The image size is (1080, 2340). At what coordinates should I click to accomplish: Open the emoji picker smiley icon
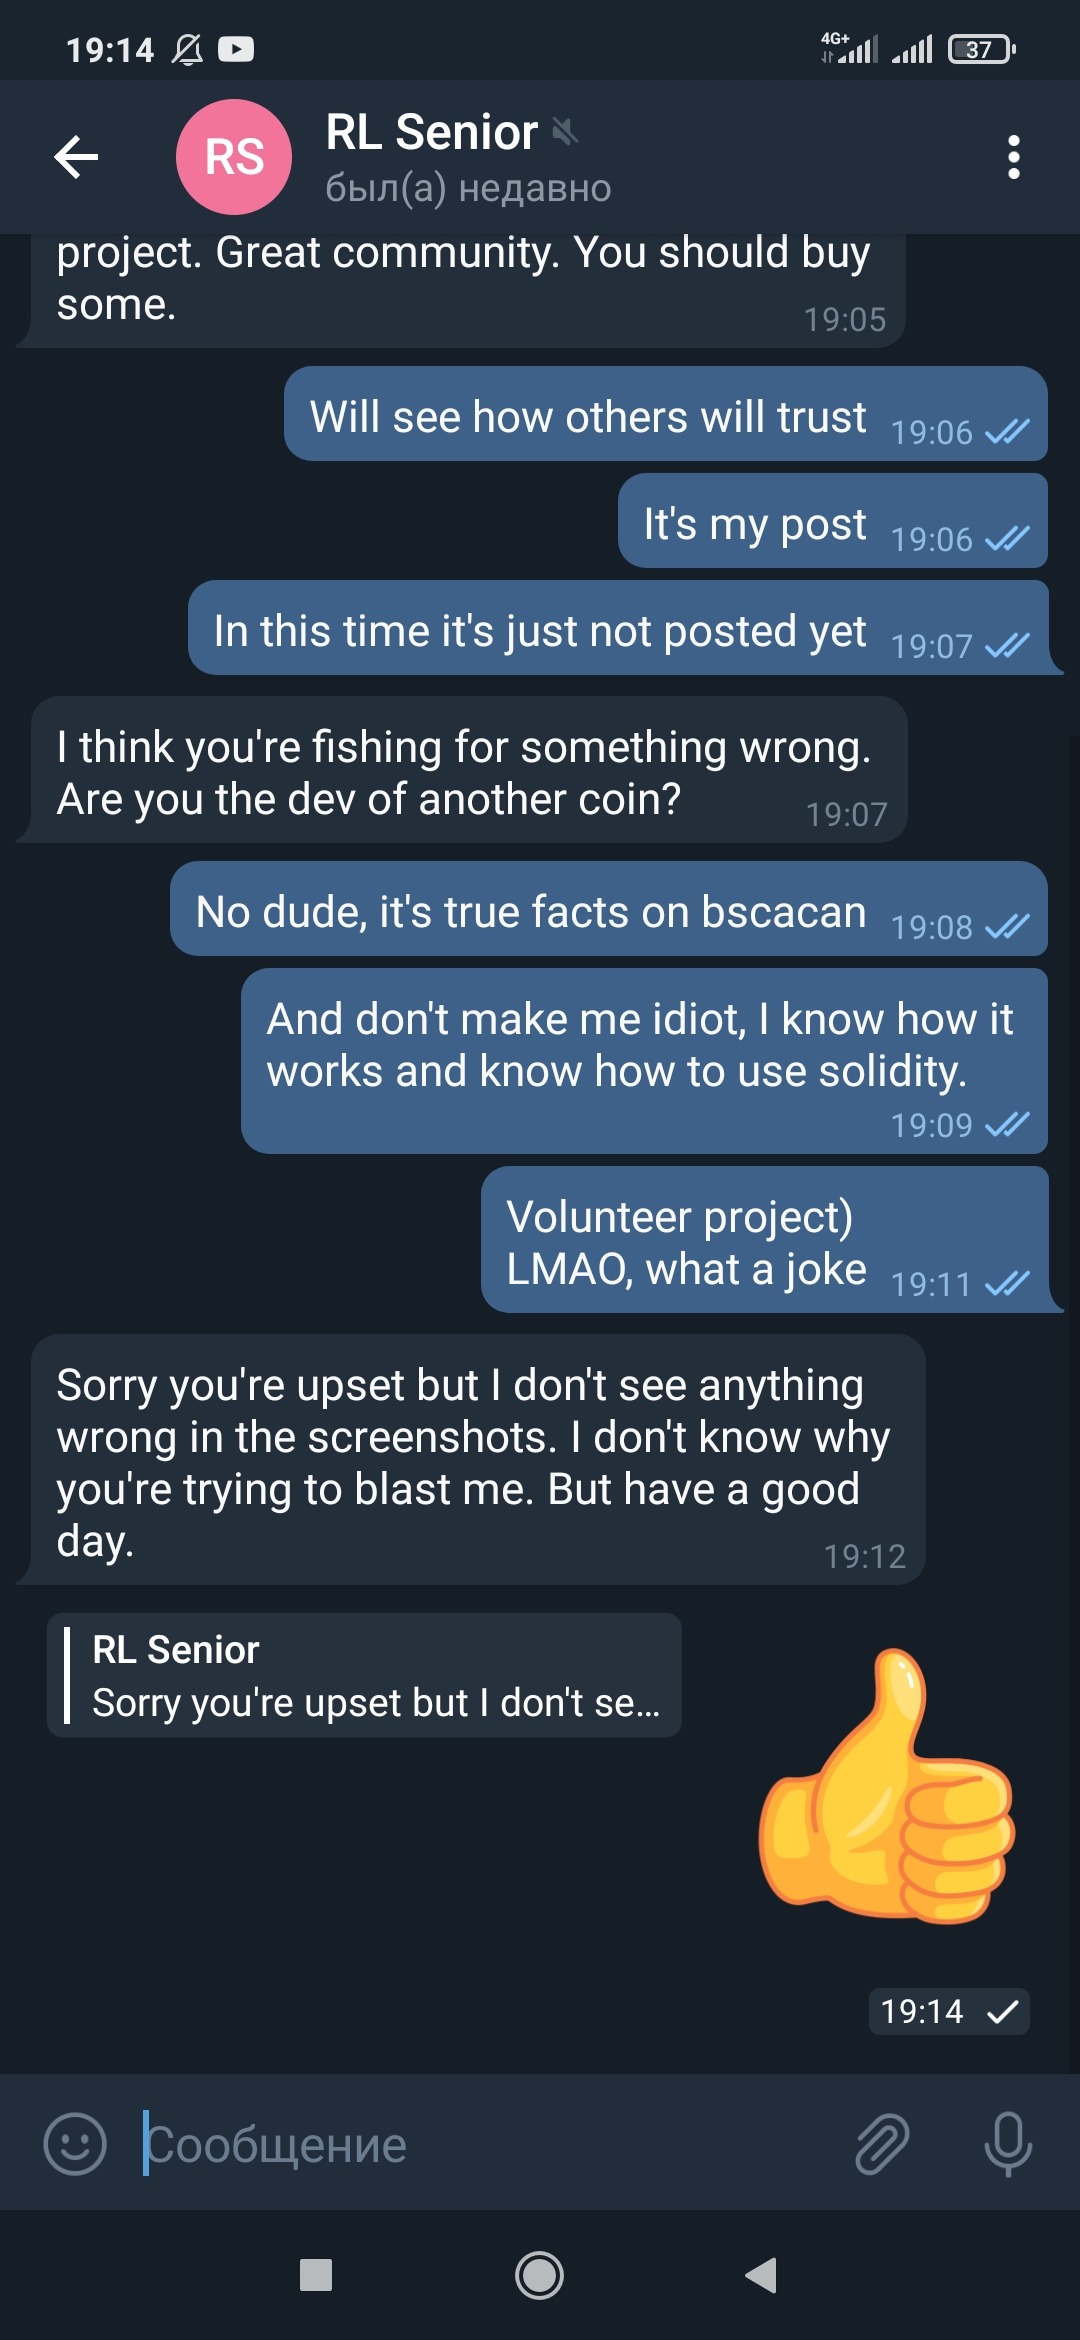(75, 2144)
